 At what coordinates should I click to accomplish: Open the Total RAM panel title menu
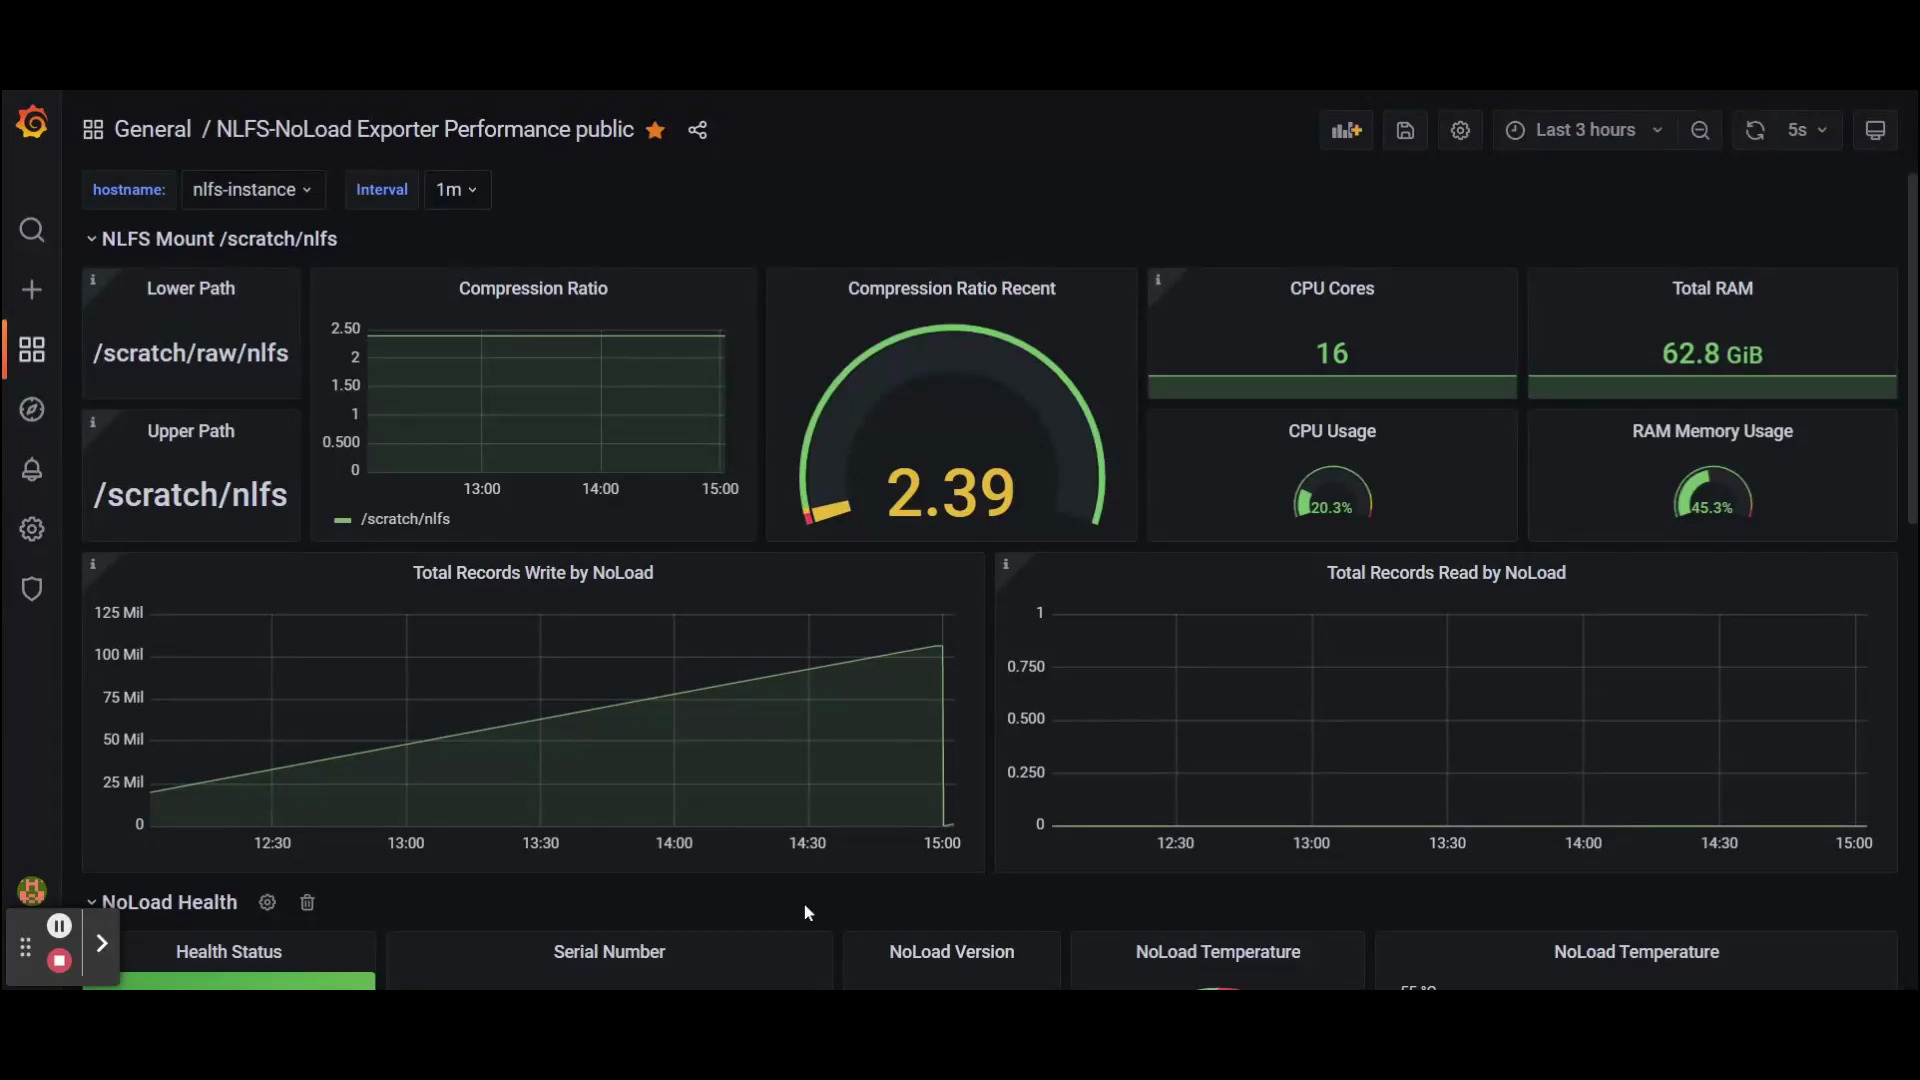[1712, 288]
